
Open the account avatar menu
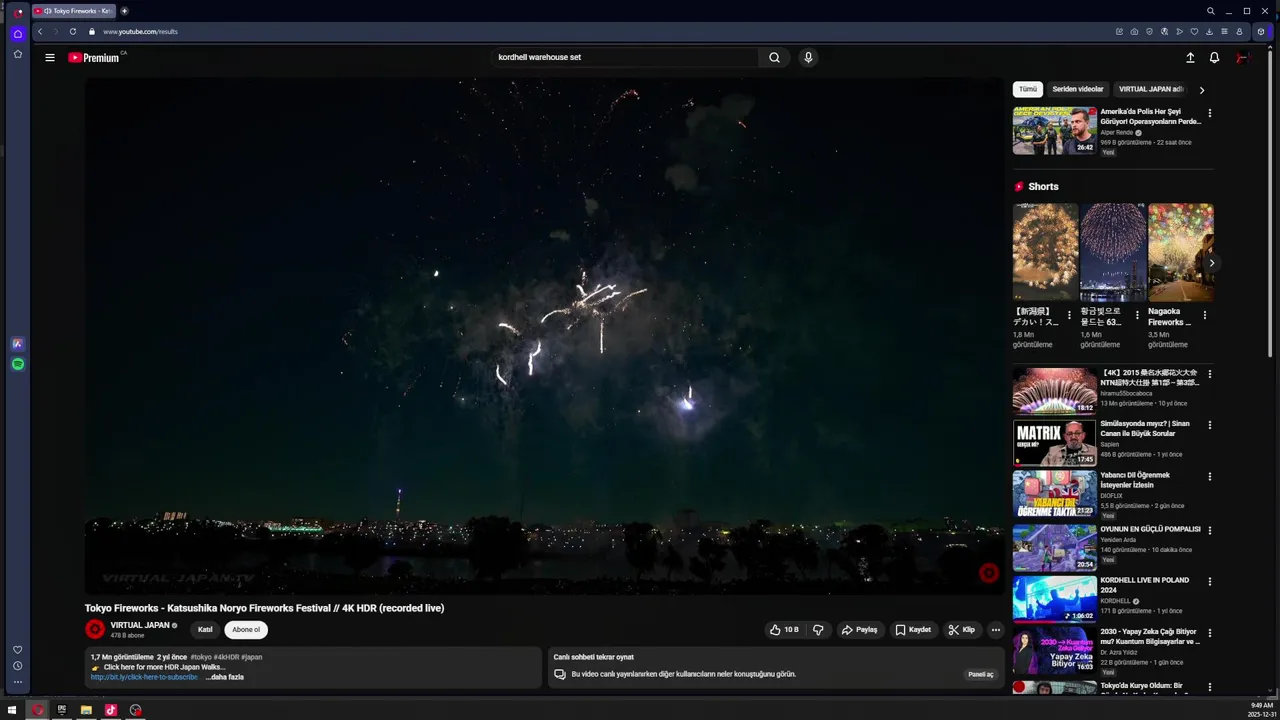[1242, 58]
